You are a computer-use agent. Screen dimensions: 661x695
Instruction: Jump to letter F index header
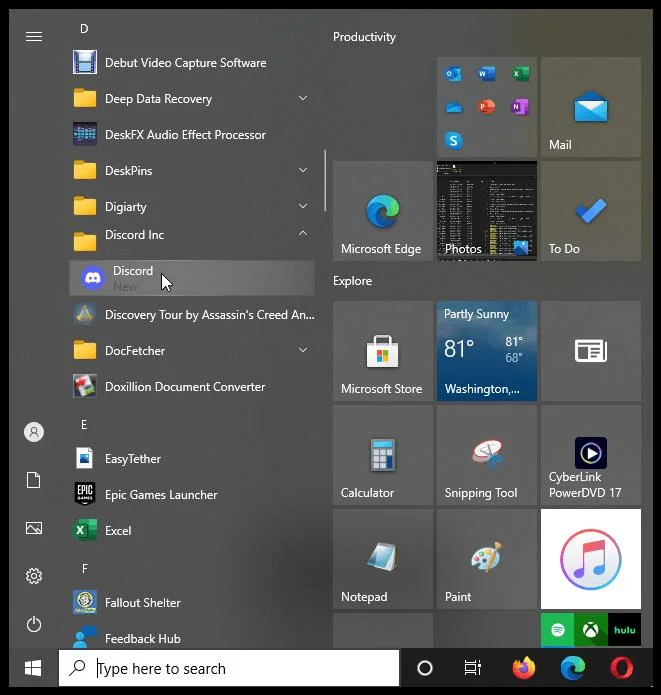click(84, 569)
